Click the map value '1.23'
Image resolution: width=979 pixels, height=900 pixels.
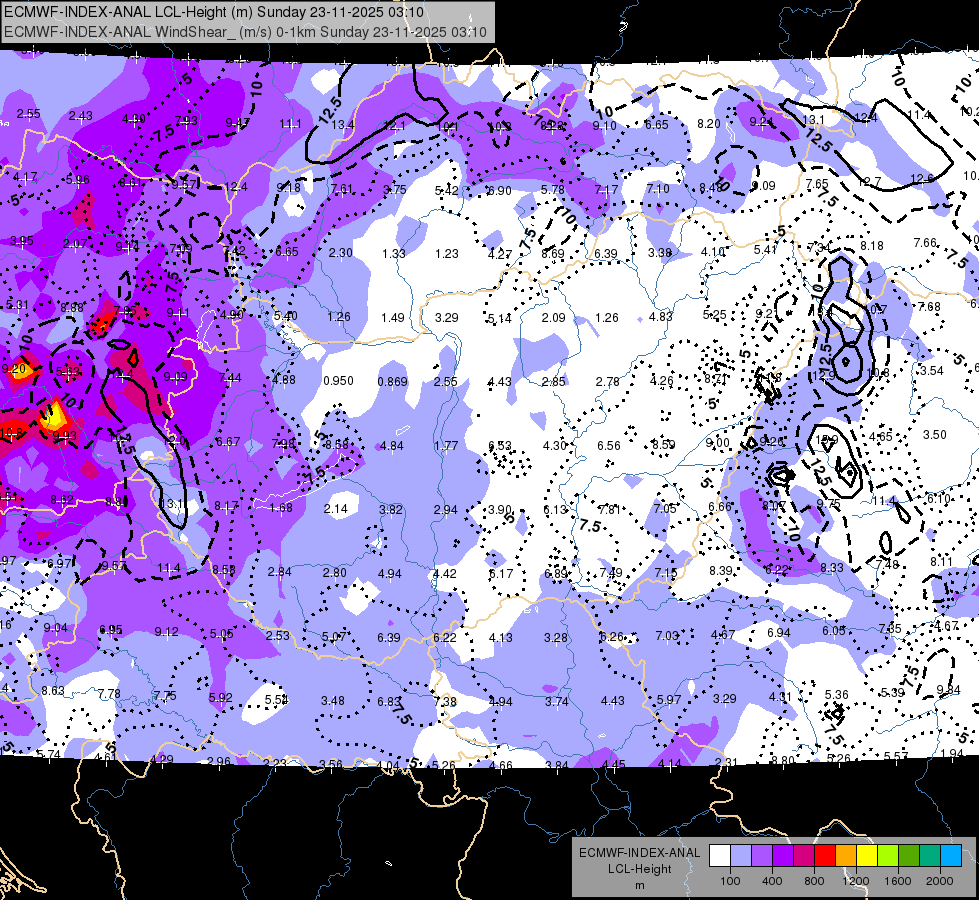click(447, 254)
